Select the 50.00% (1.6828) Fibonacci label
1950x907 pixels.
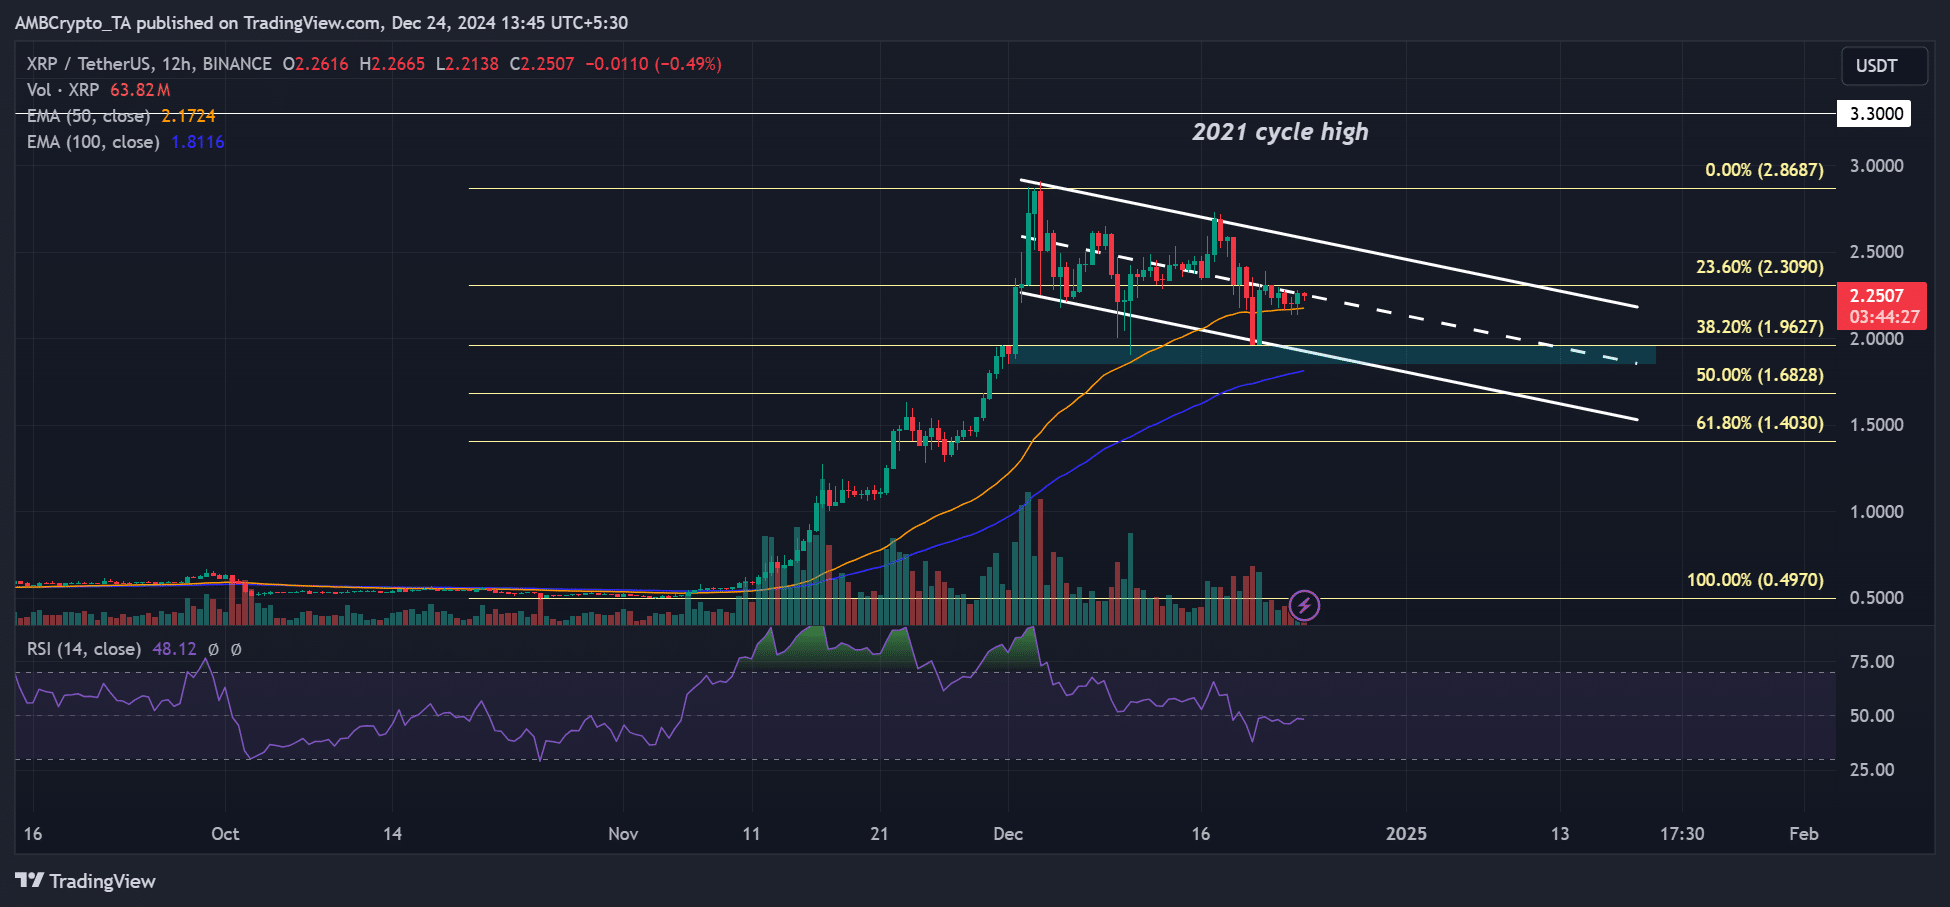1760,375
